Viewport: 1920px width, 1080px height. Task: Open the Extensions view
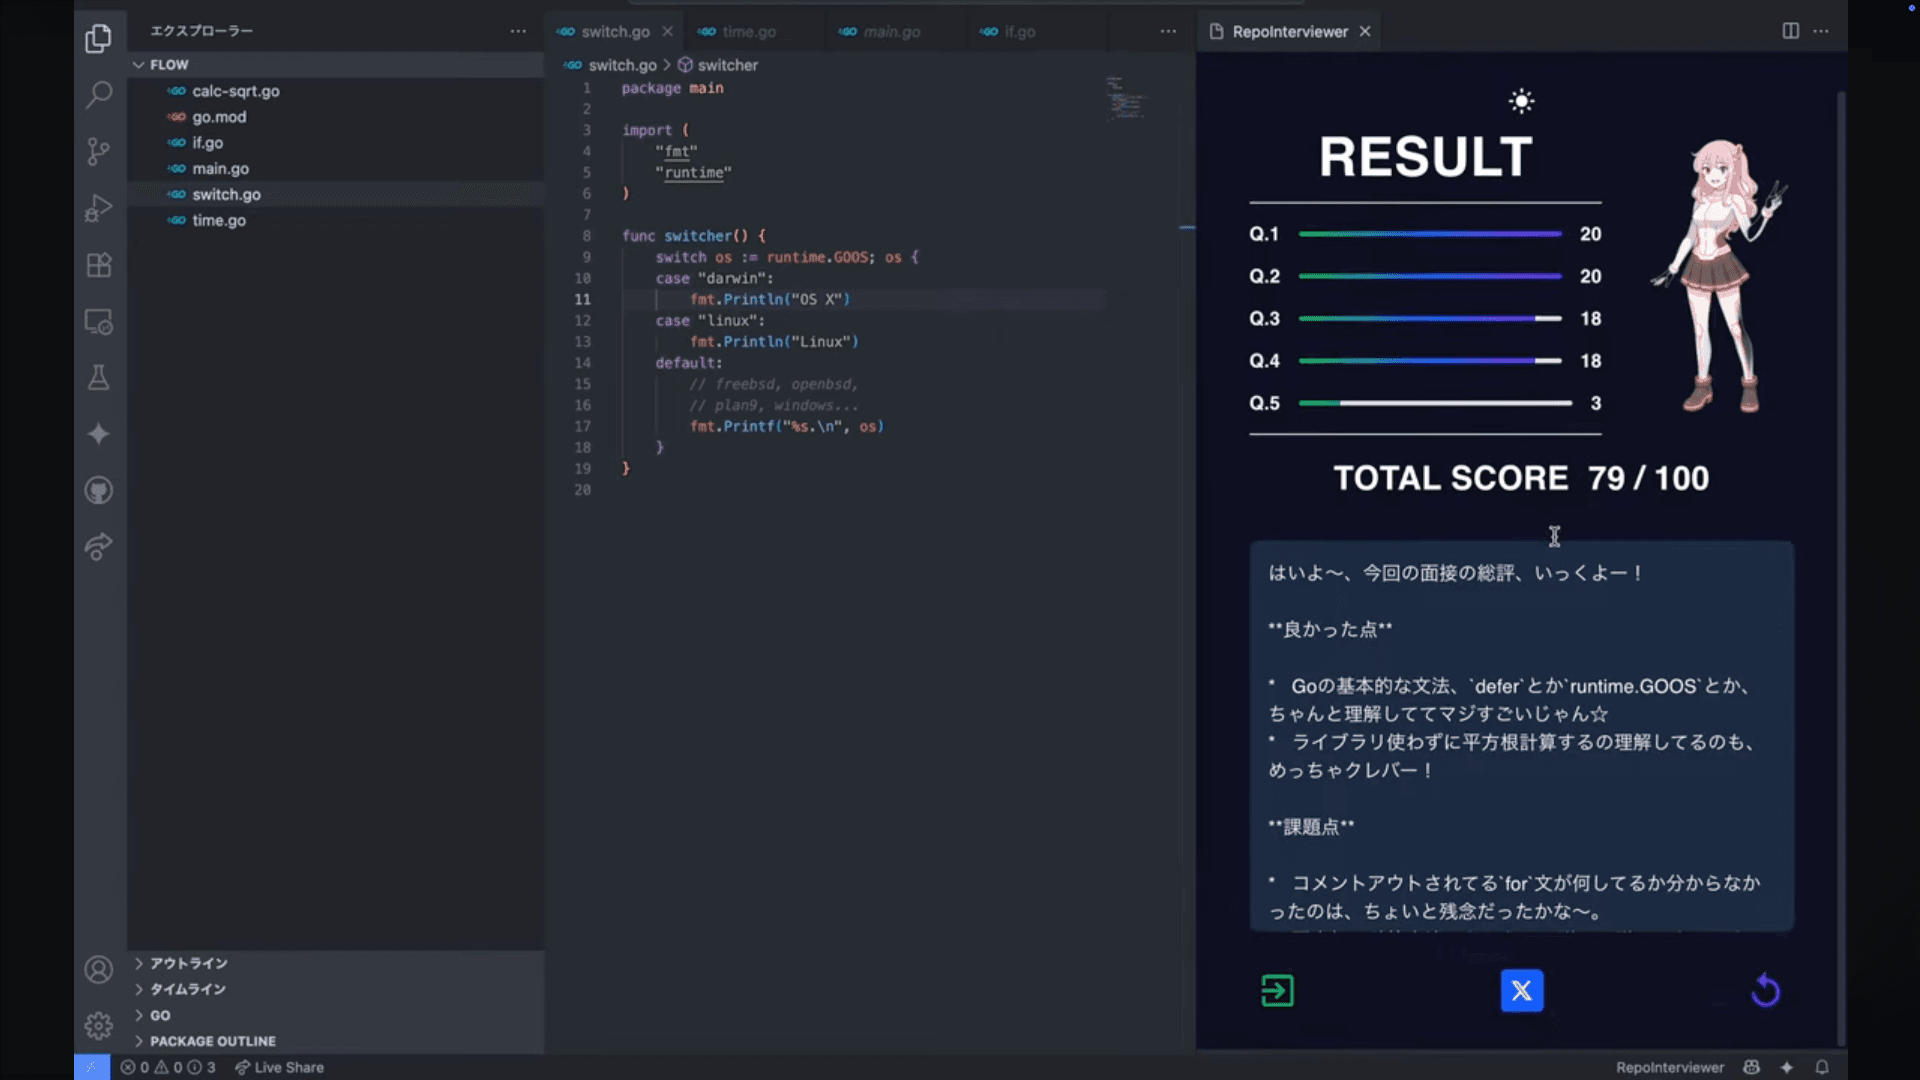98,265
